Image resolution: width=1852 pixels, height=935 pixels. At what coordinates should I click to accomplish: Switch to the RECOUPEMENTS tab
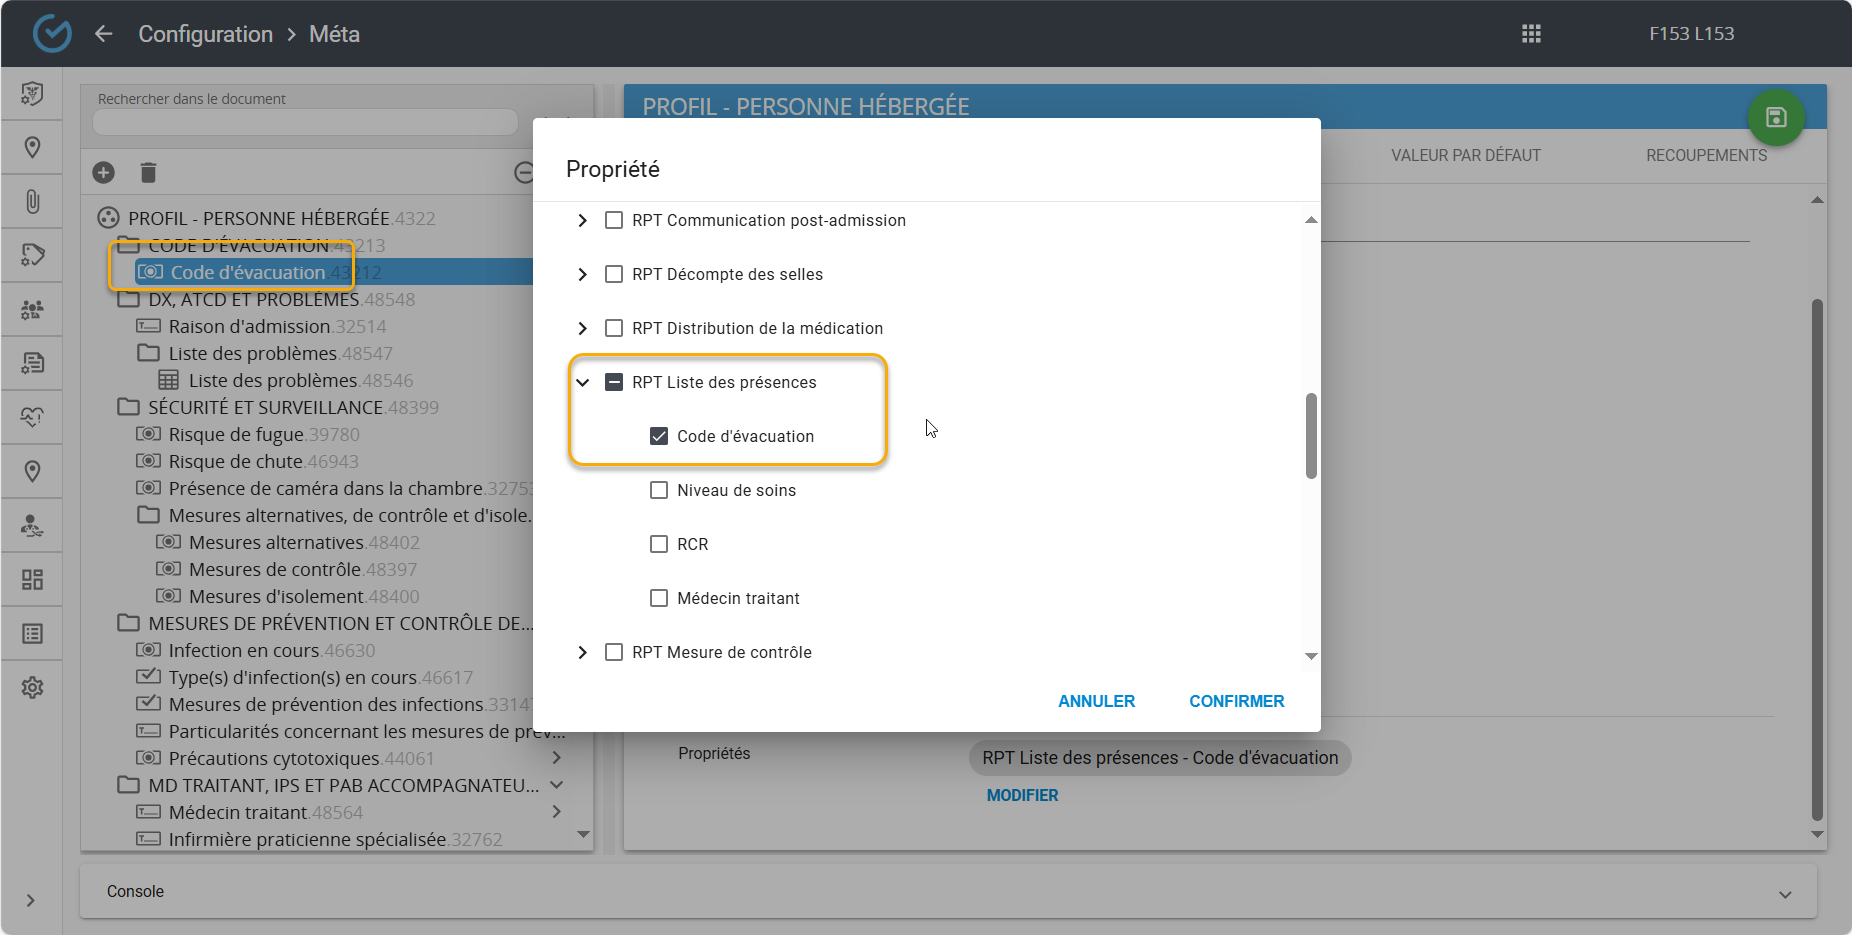point(1706,155)
